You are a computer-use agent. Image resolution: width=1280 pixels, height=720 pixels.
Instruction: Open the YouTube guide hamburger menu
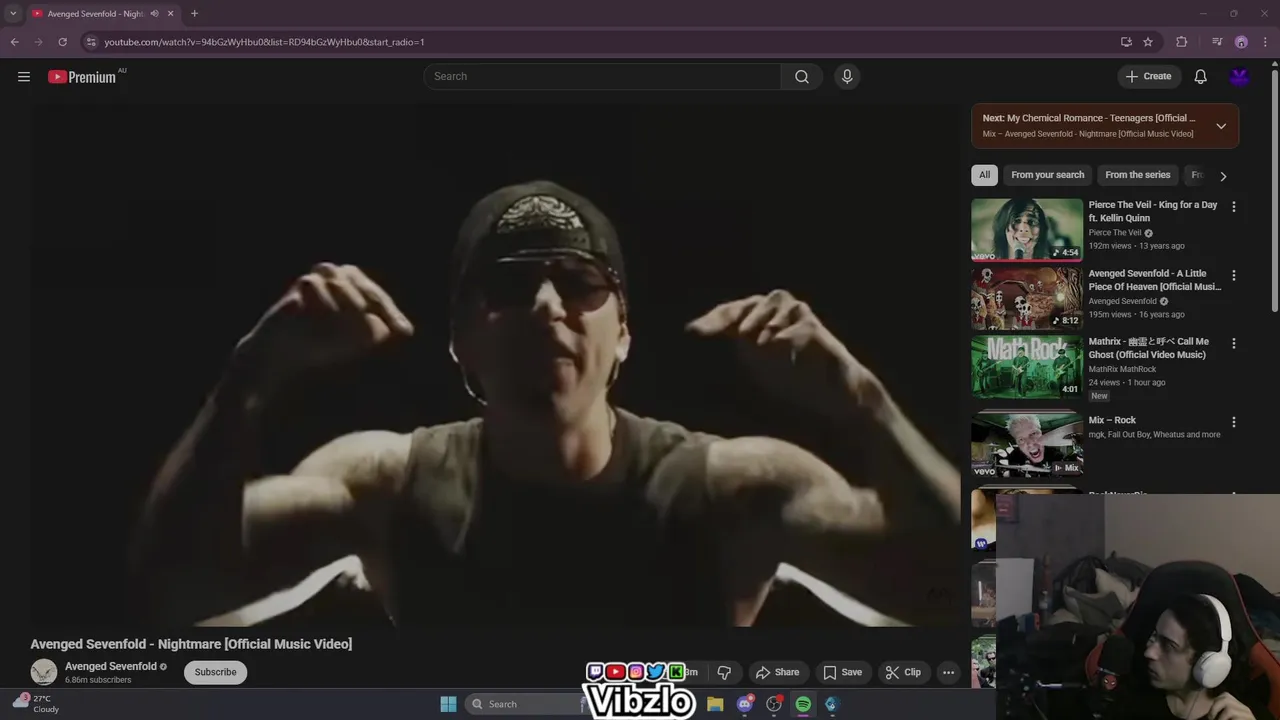(x=24, y=77)
